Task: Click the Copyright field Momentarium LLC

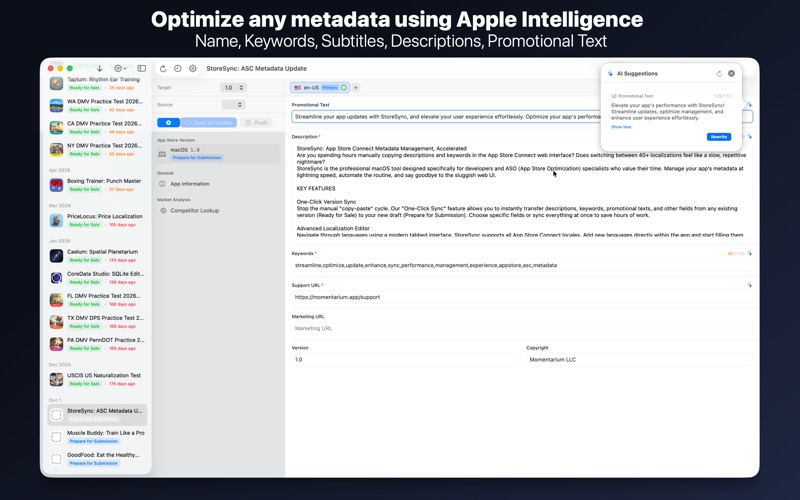Action: pyautogui.click(x=639, y=360)
